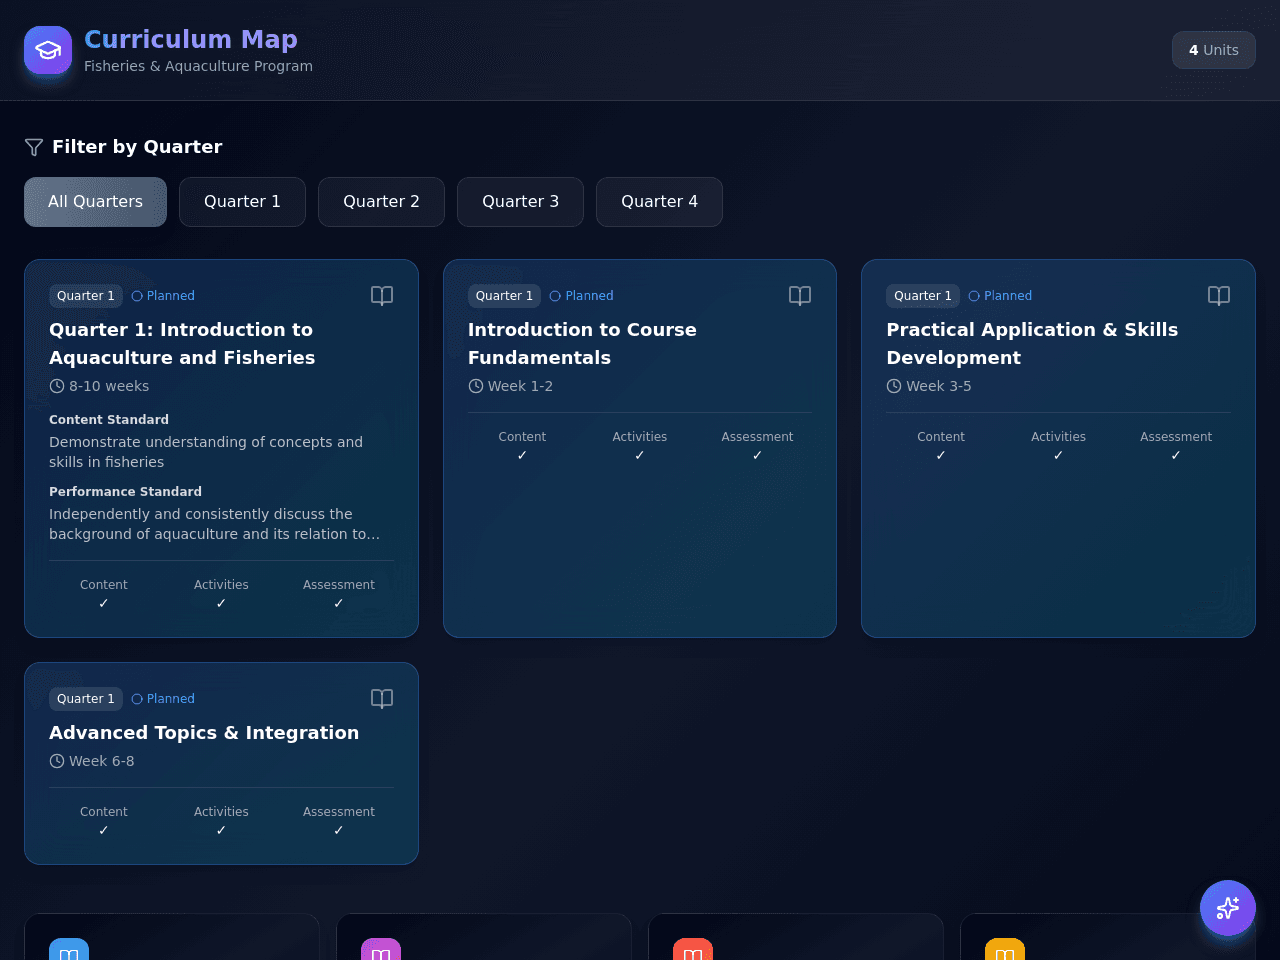Image resolution: width=1280 pixels, height=960 pixels.
Task: Click Activities checkmark on Practical Application card
Action: (x=1058, y=455)
